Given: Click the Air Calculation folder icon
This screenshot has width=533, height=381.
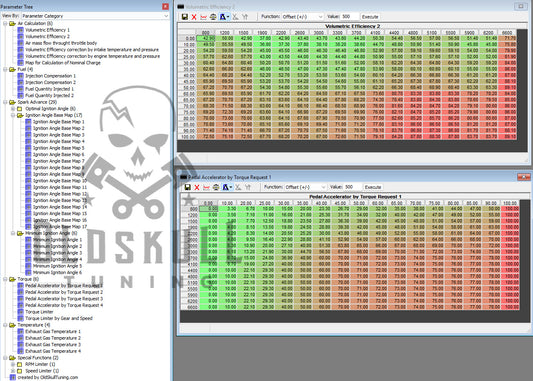Looking at the screenshot, I should (13, 23).
